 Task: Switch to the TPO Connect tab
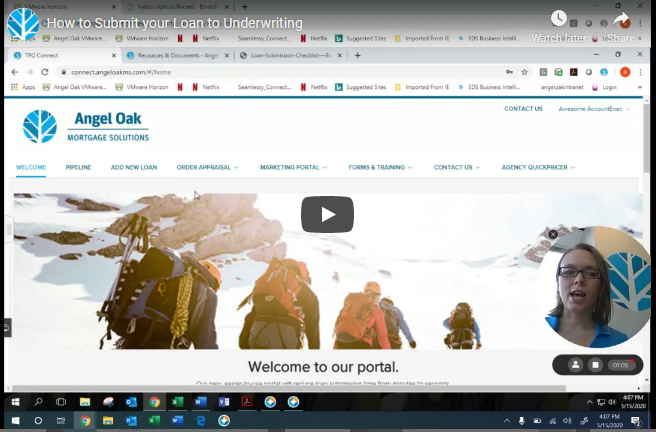[63, 55]
